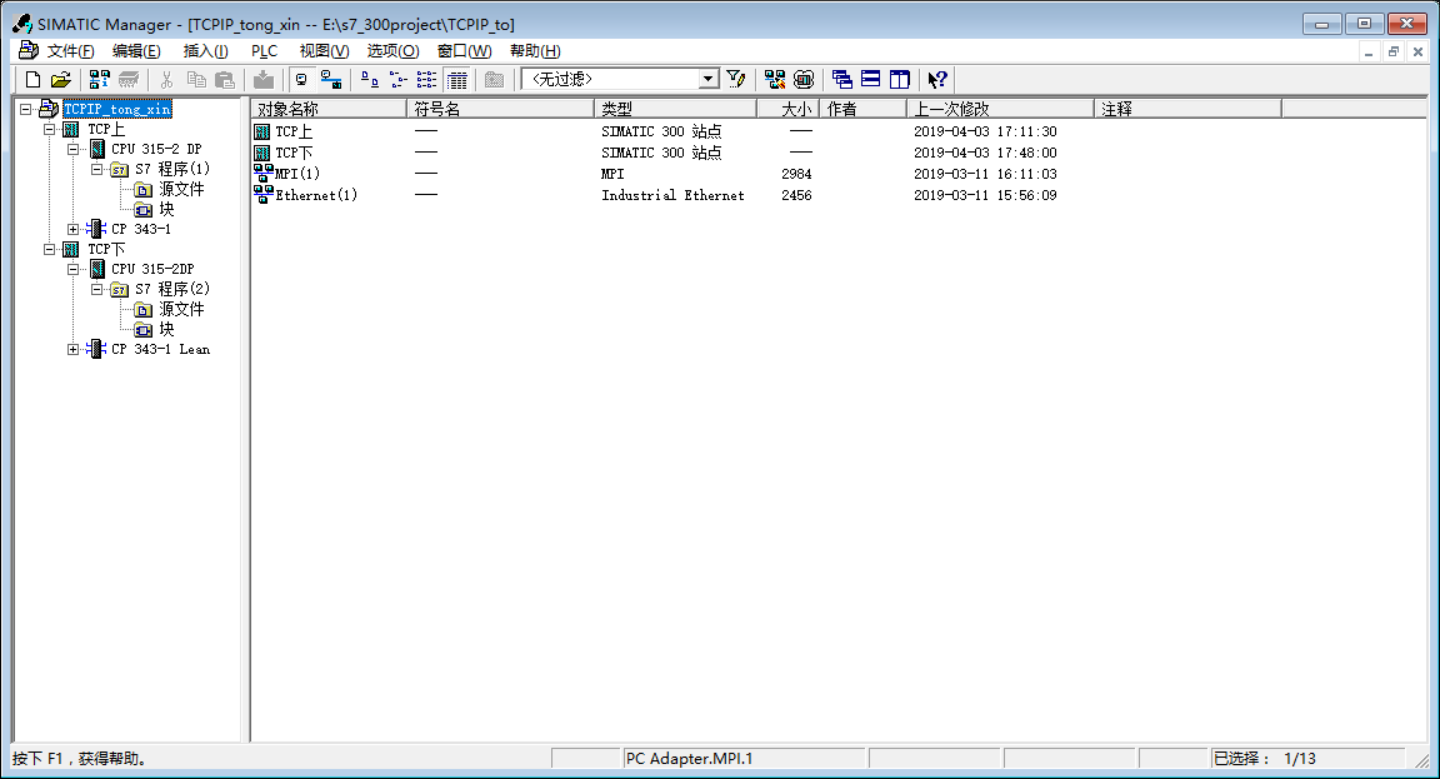Display accessible nodes using the toolbar icon
The image size is (1440, 779).
pos(96,79)
